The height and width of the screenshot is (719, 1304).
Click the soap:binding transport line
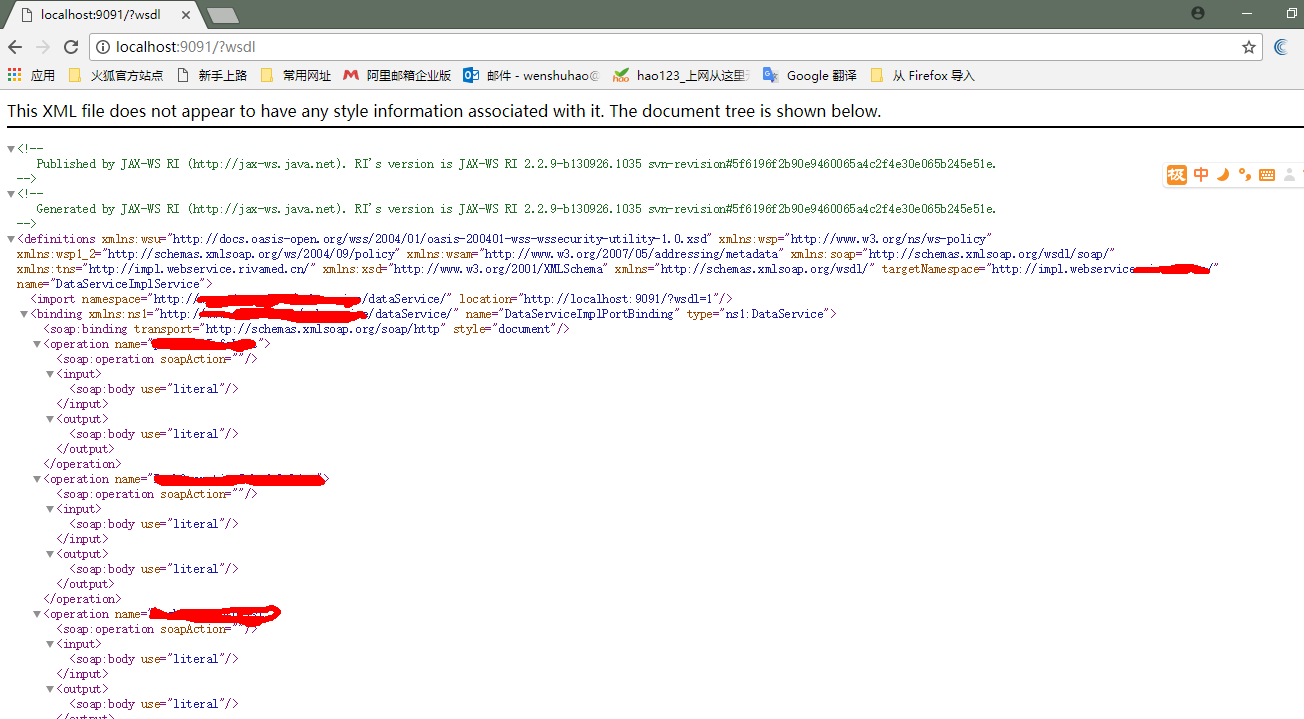coord(306,329)
